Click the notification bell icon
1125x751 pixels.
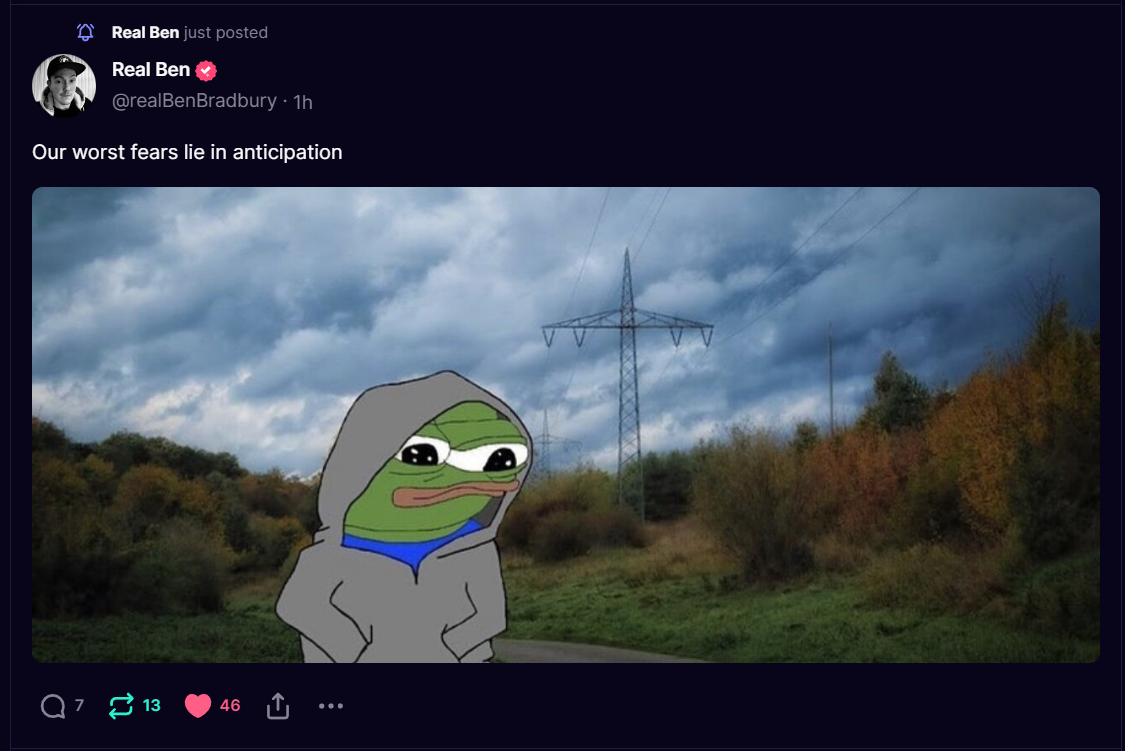85,32
